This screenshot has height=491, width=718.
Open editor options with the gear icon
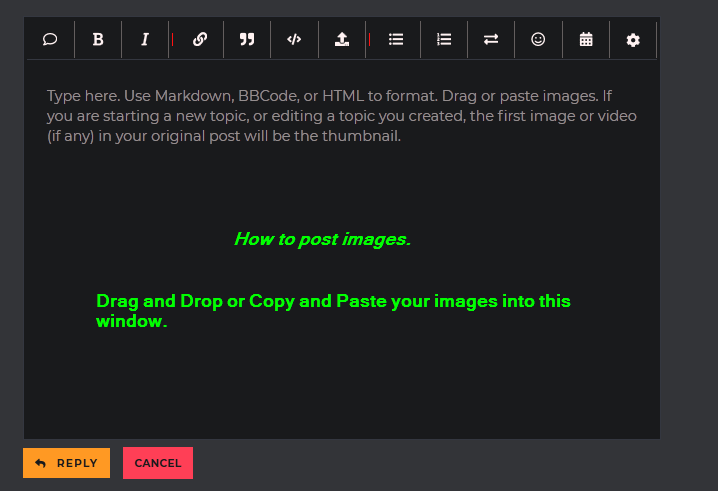[x=633, y=40]
